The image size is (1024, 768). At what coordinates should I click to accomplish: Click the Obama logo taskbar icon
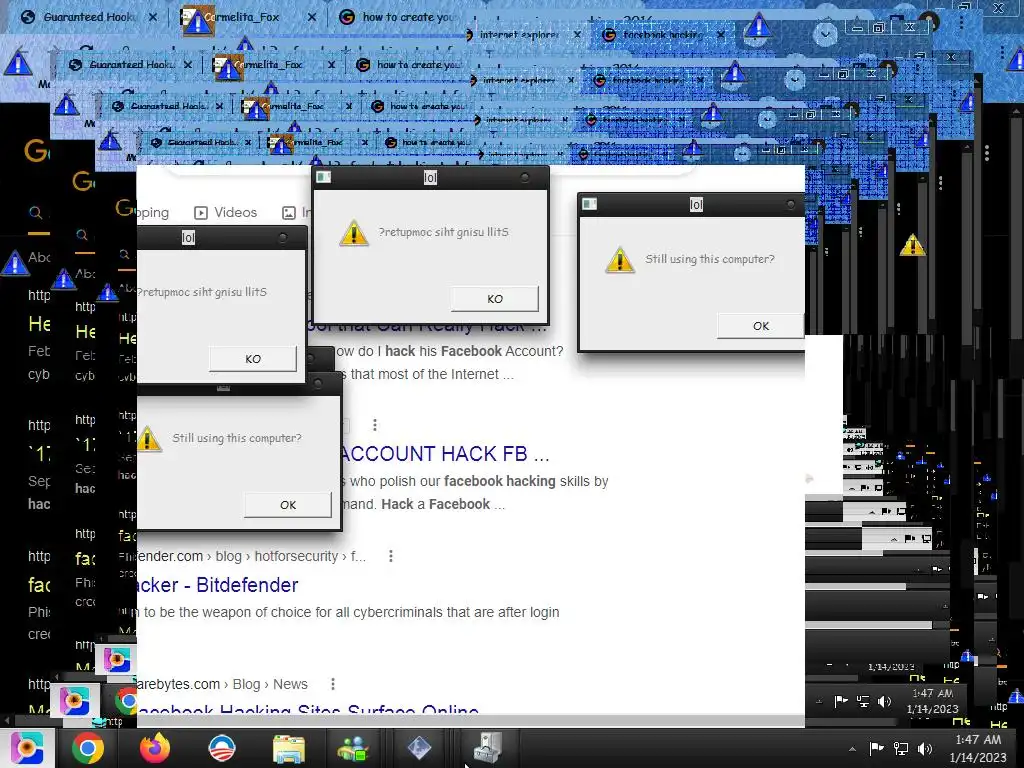click(222, 748)
